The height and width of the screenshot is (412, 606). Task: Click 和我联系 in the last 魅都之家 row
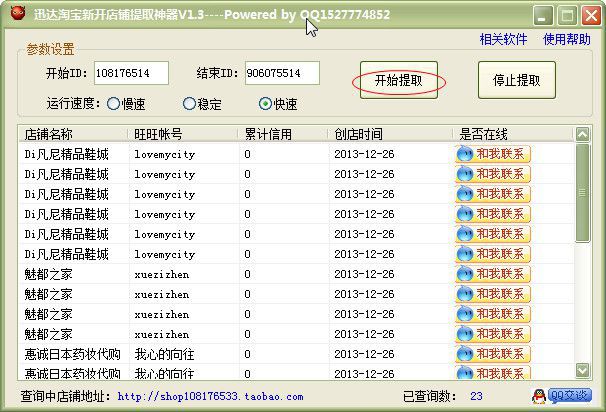[x=493, y=334]
